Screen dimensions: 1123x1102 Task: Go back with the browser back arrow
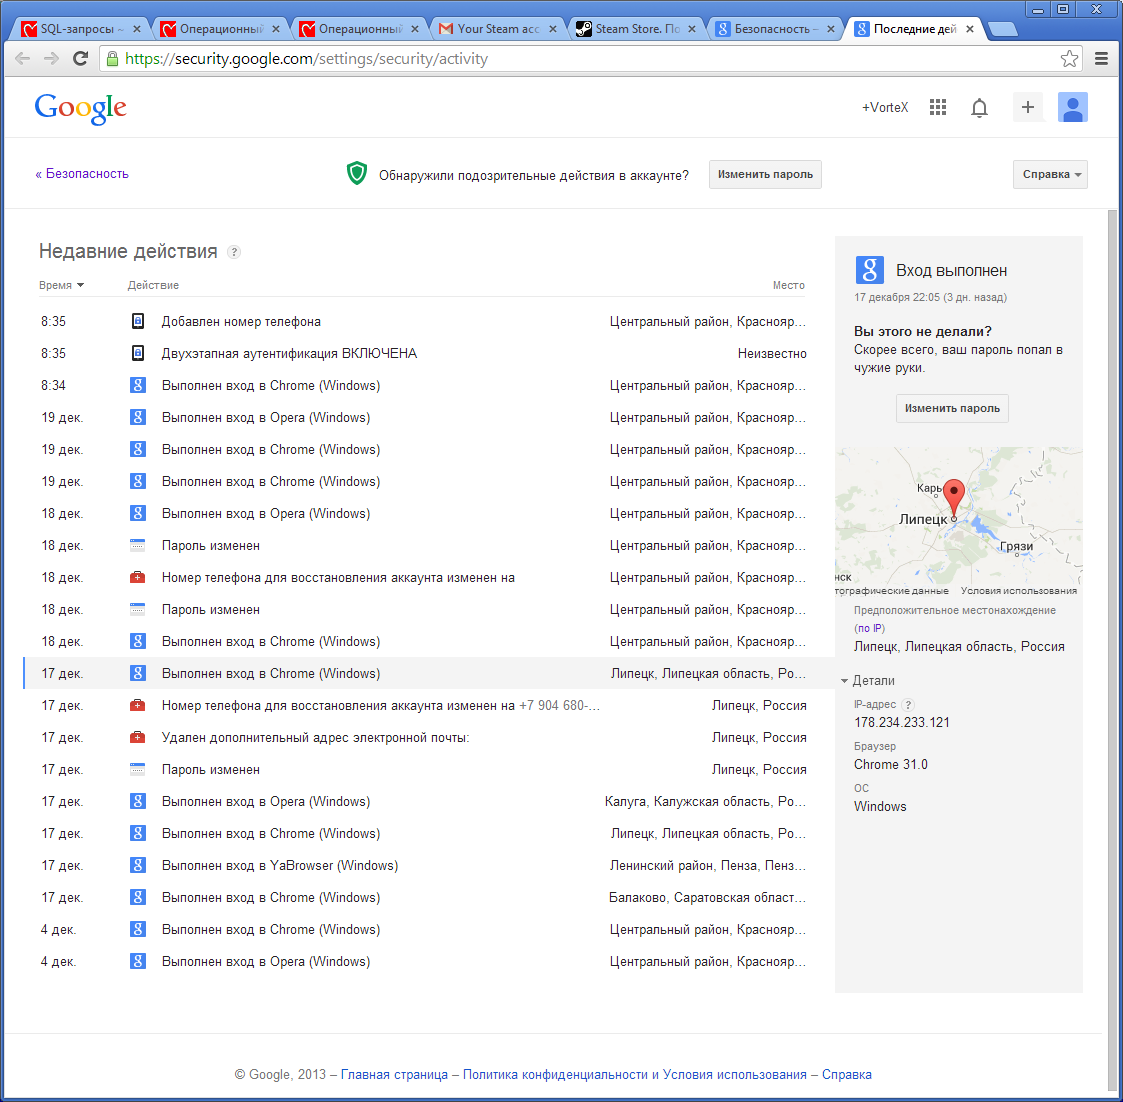click(22, 59)
